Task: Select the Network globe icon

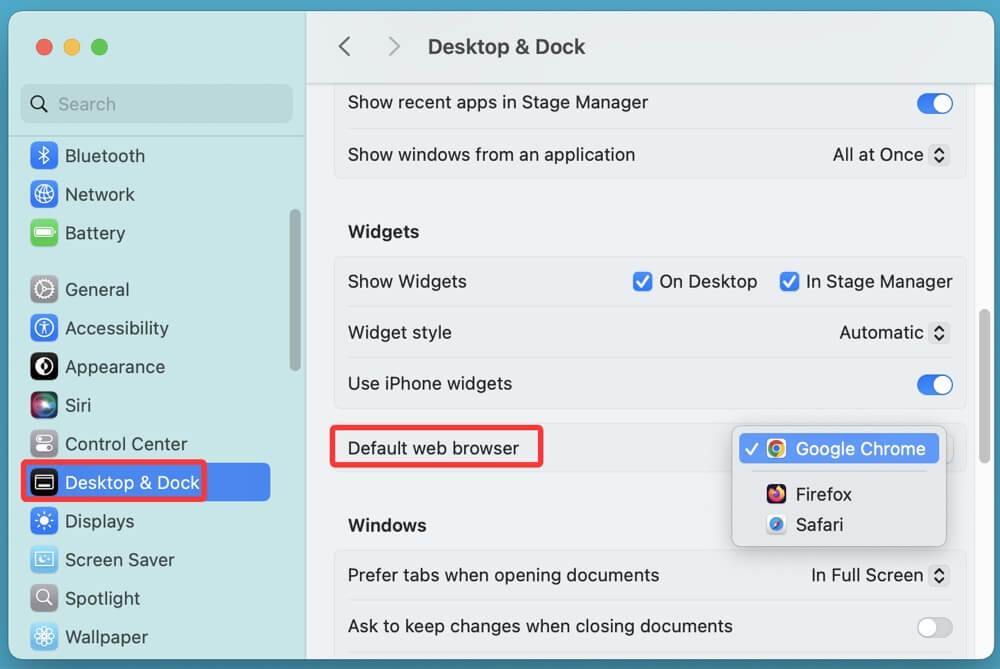Action: (x=44, y=194)
